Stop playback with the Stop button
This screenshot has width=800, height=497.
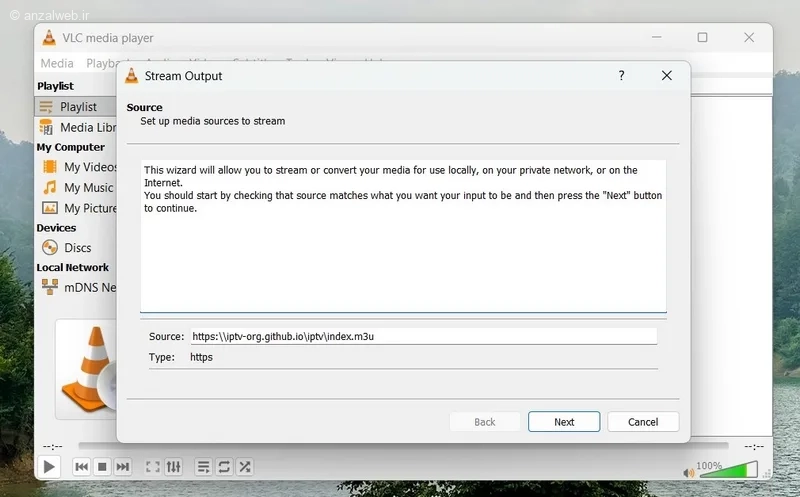click(x=102, y=466)
